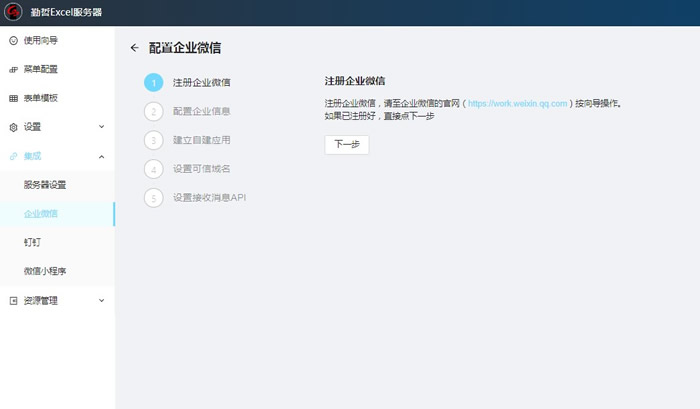The height and width of the screenshot is (409, 700).
Task: Click the 菜单配置 sidebar icon
Action: click(x=13, y=69)
